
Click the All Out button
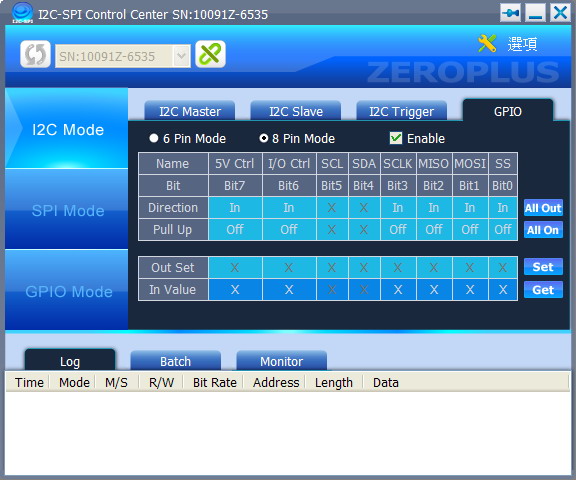click(x=543, y=208)
